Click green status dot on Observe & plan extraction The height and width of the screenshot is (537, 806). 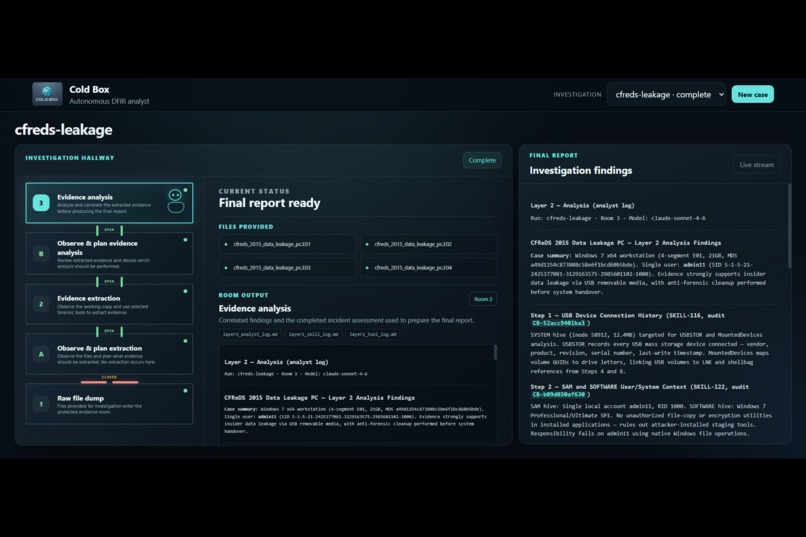186,341
